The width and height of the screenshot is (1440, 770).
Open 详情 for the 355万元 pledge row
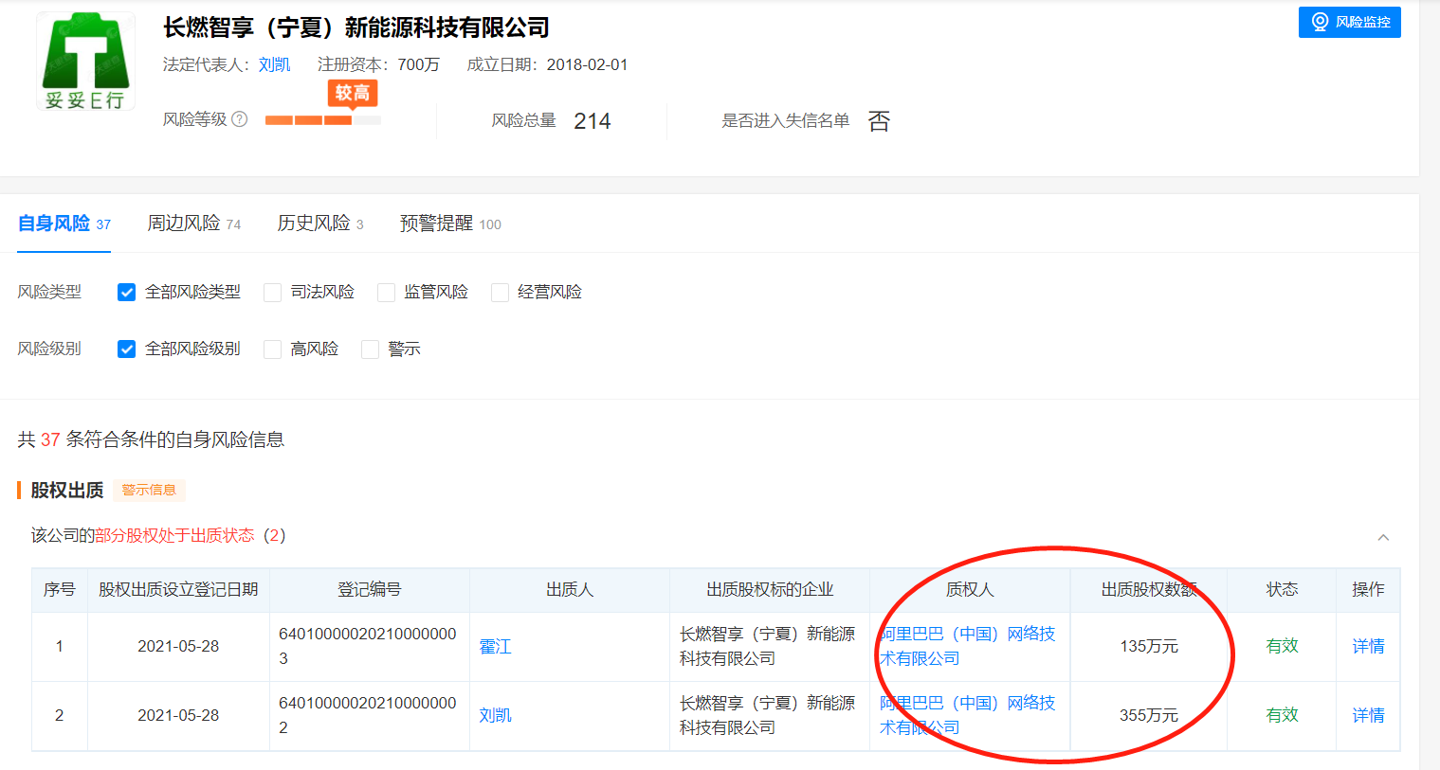coord(1368,715)
